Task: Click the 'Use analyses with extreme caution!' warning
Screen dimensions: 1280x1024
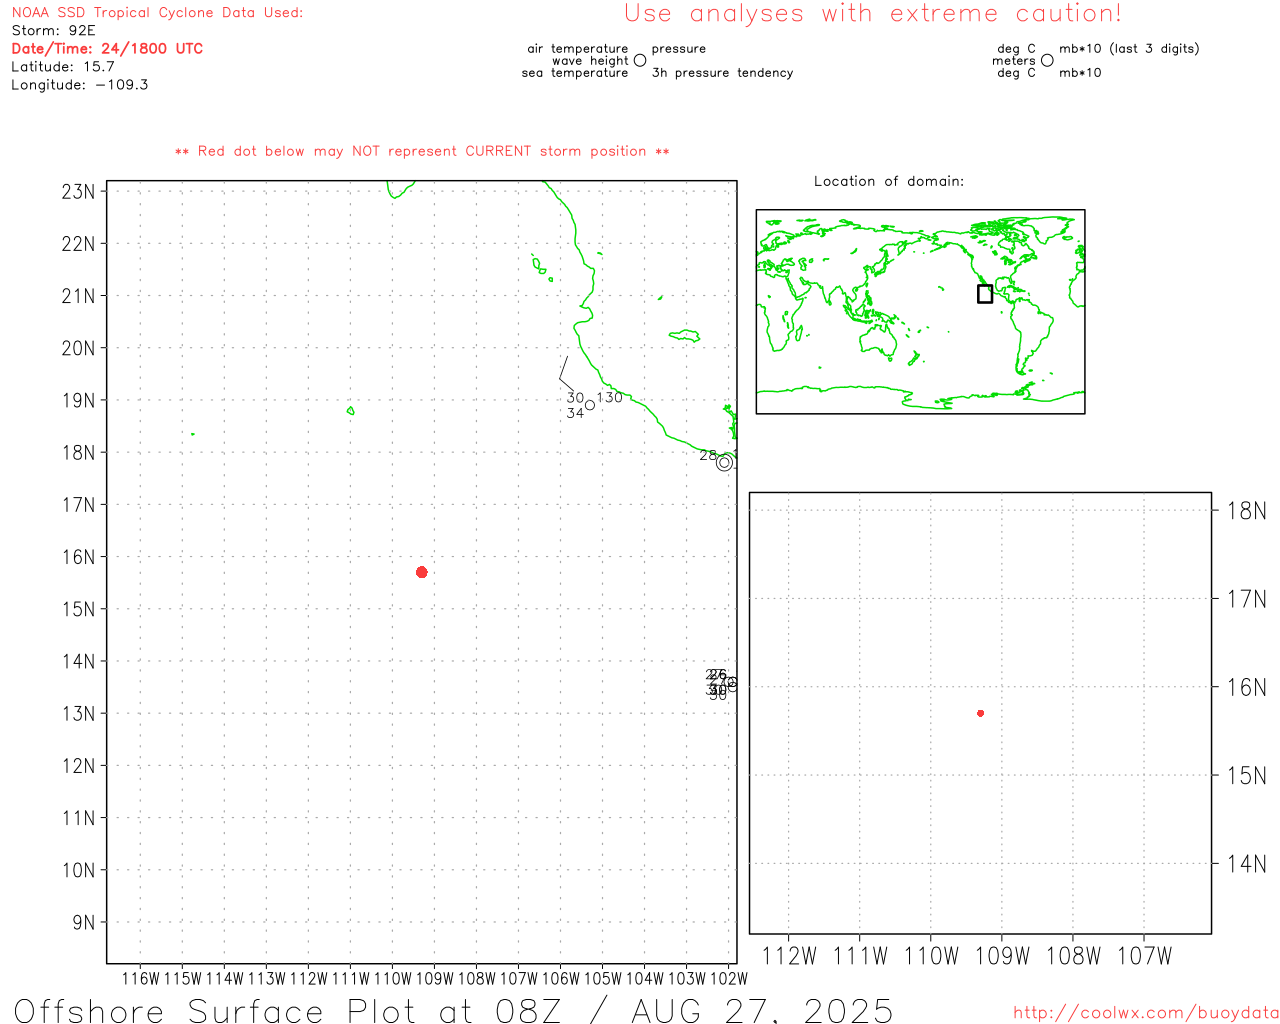Action: (x=873, y=14)
